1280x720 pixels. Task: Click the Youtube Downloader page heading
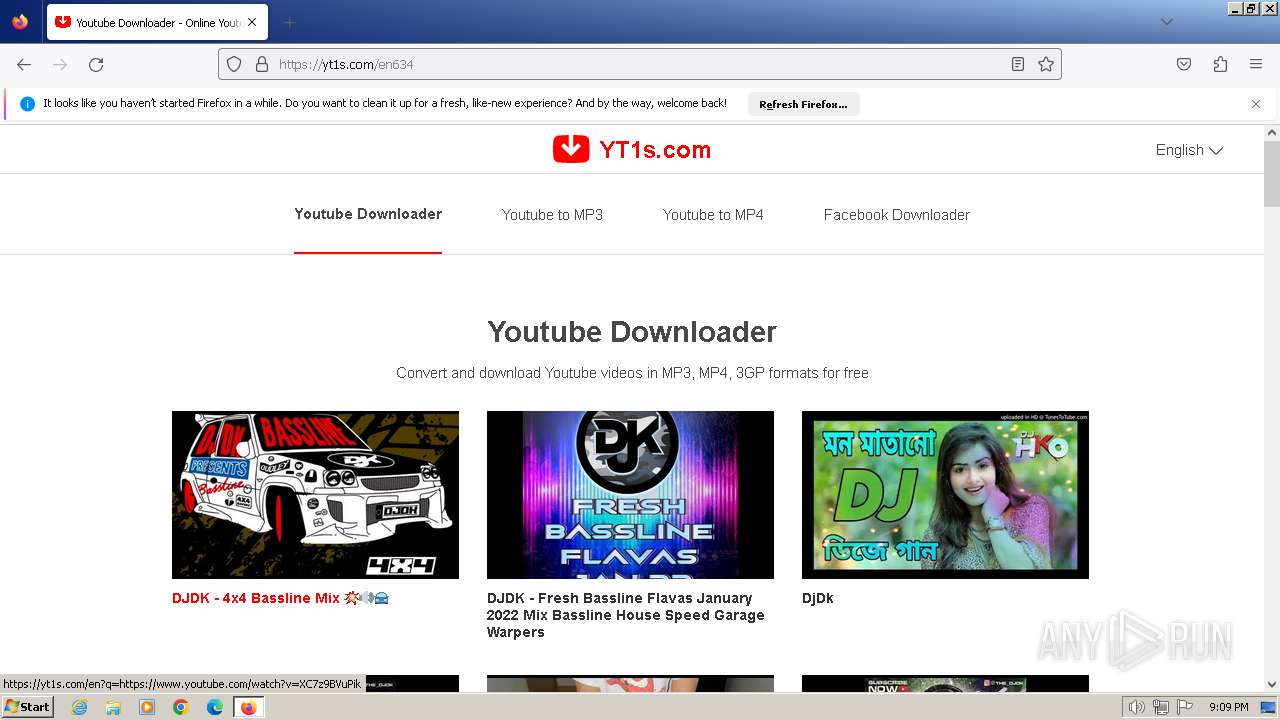(632, 332)
